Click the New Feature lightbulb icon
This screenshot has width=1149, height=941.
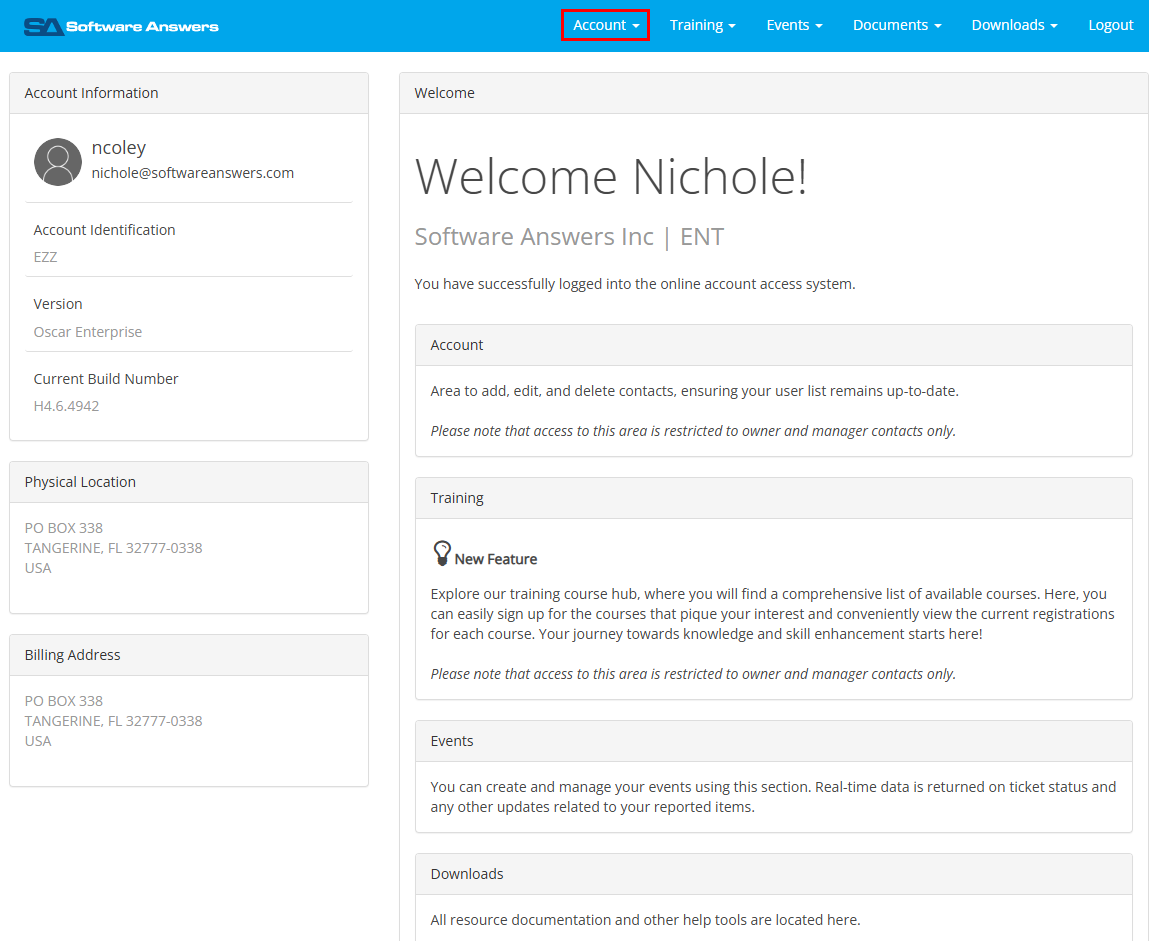coord(442,553)
